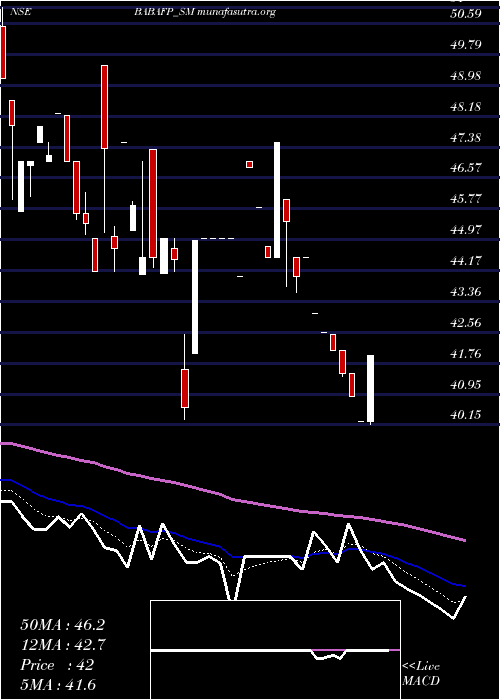Click the tall white candlestick reaching 47.38

tap(277, 200)
